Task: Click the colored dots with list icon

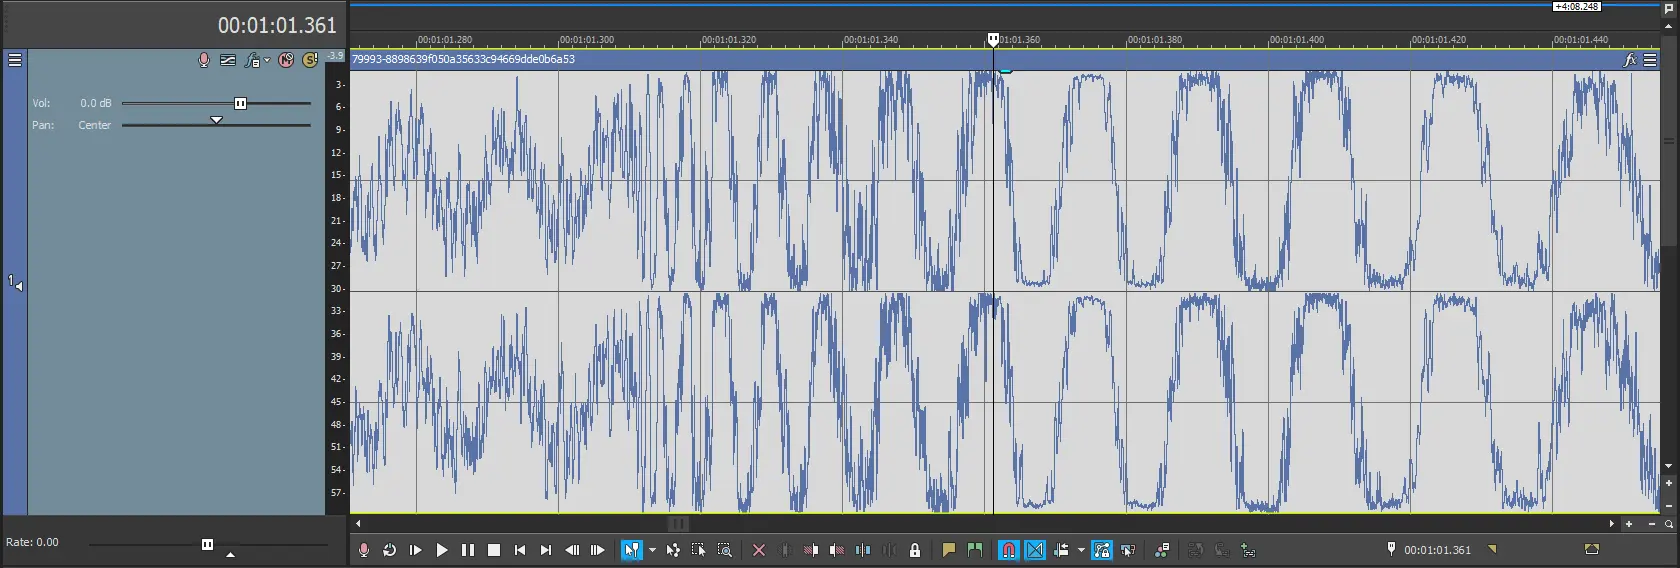Action: pyautogui.click(x=1162, y=550)
